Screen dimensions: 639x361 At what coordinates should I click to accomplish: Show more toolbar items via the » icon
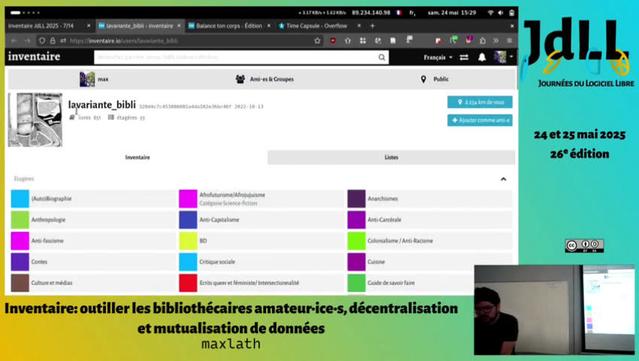pyautogui.click(x=496, y=40)
